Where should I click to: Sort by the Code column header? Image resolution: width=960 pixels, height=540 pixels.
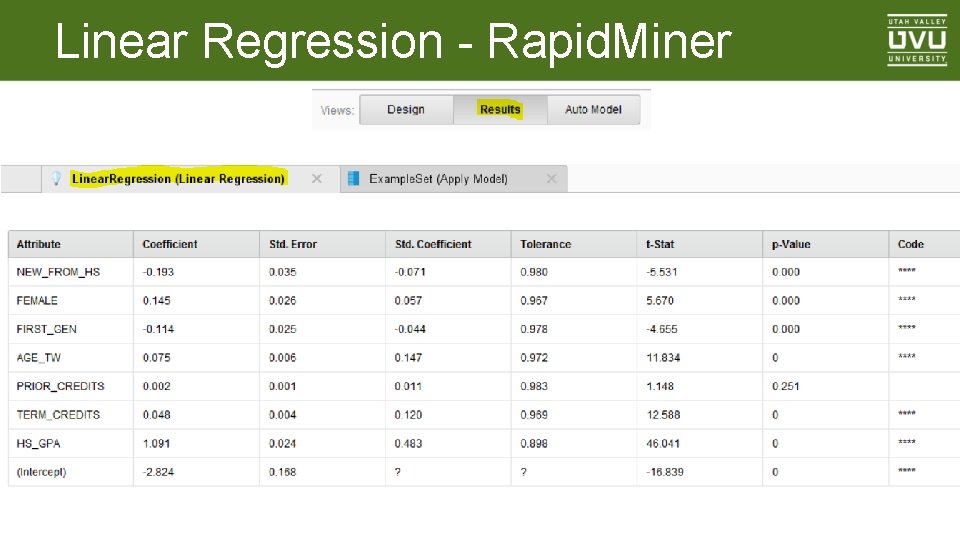pyautogui.click(x=924, y=244)
